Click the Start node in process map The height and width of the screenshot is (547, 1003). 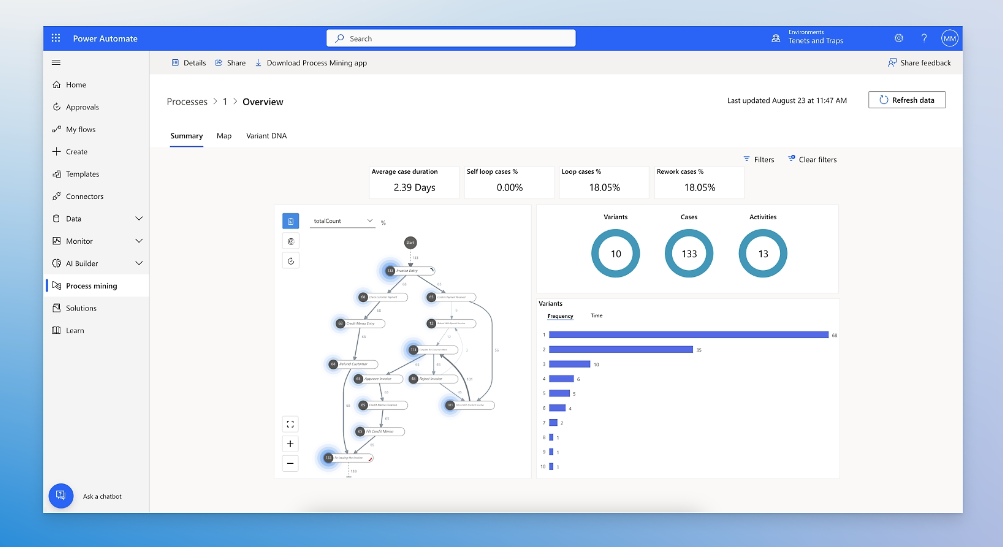tap(410, 242)
